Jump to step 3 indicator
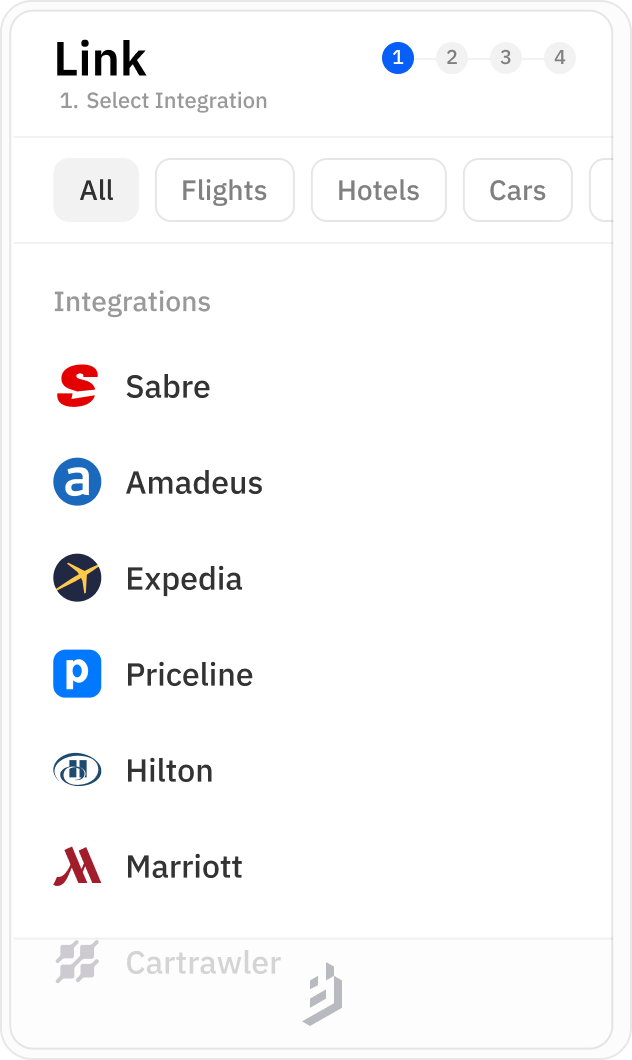 (x=506, y=58)
